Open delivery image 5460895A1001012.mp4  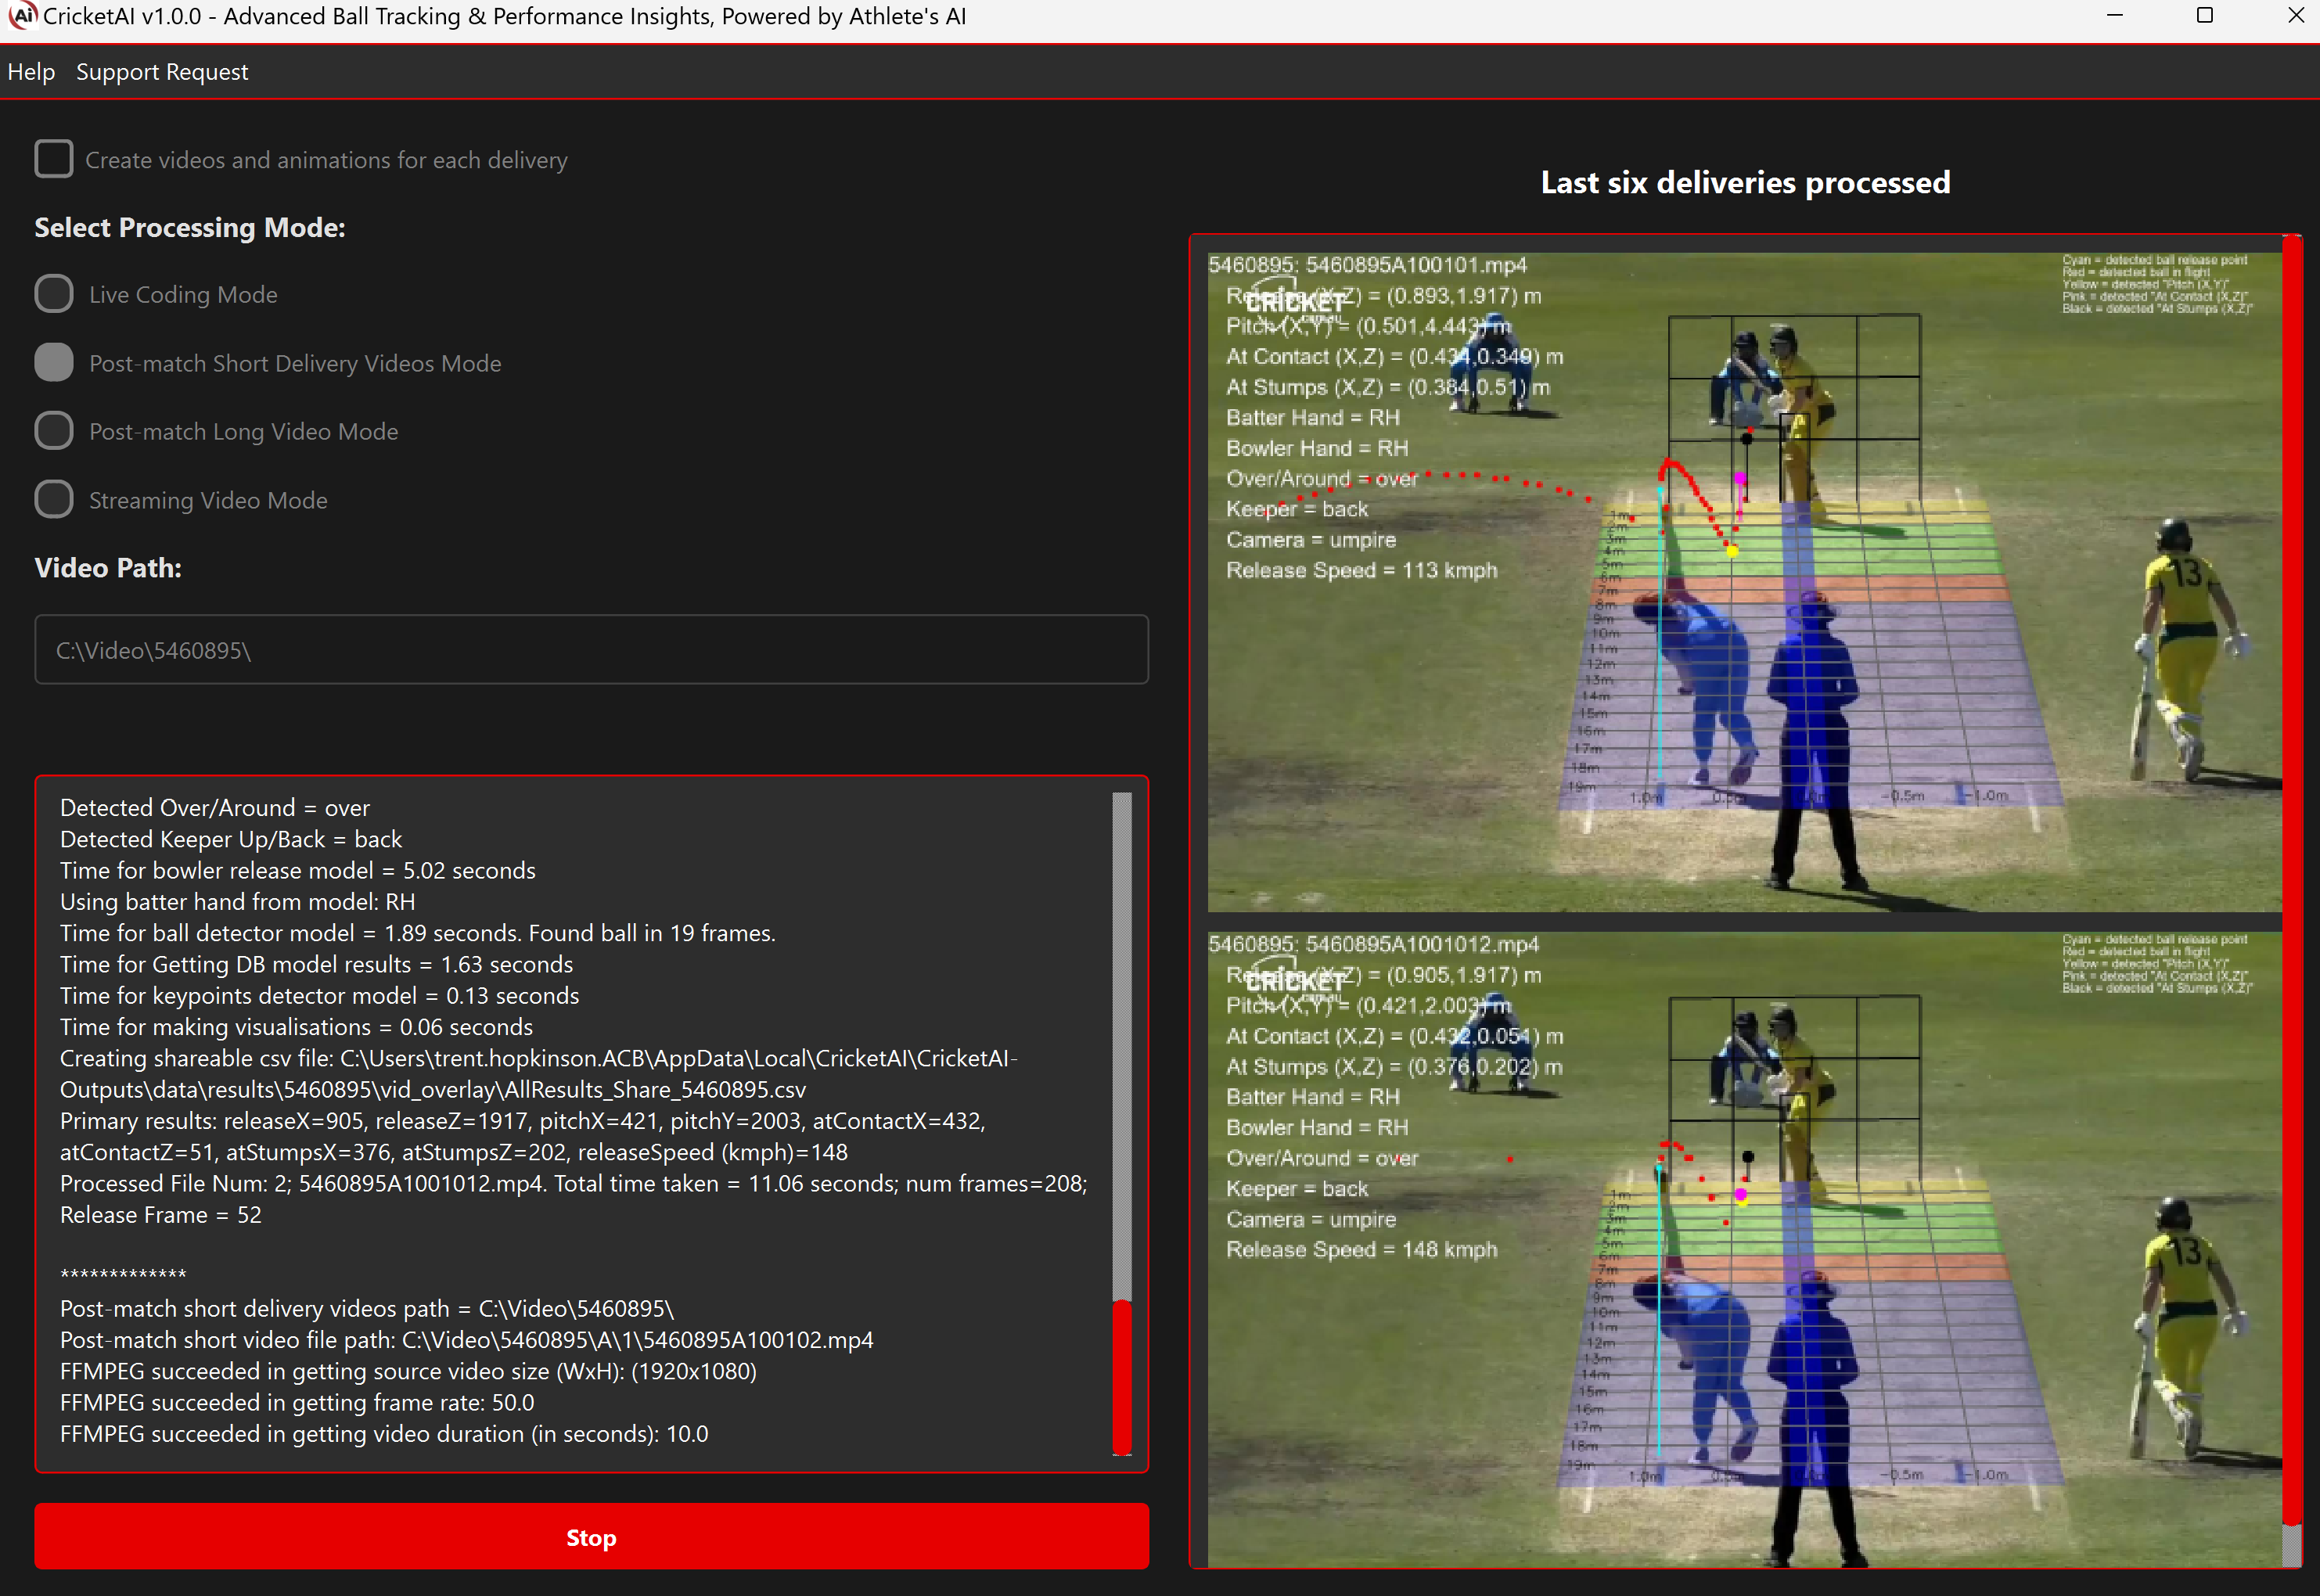pos(1744,1249)
